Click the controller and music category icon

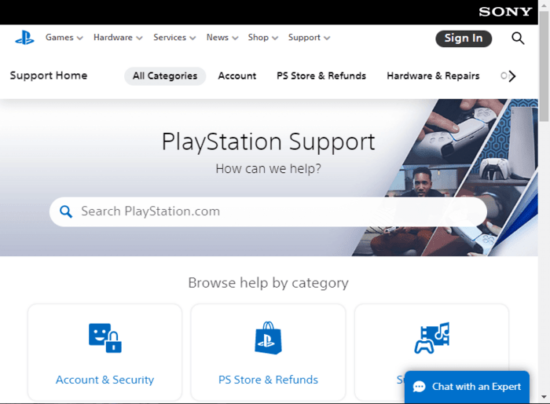(x=432, y=338)
